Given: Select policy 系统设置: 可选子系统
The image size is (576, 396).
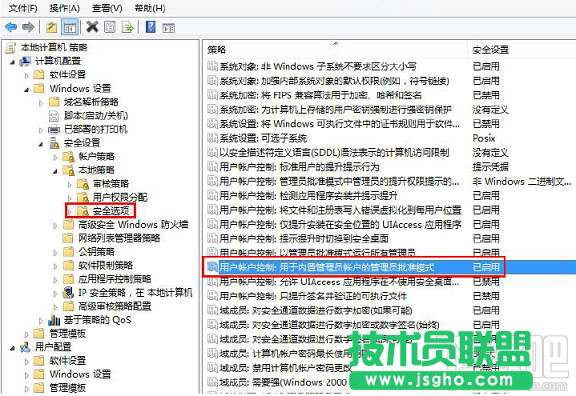Looking at the screenshot, I should [263, 138].
